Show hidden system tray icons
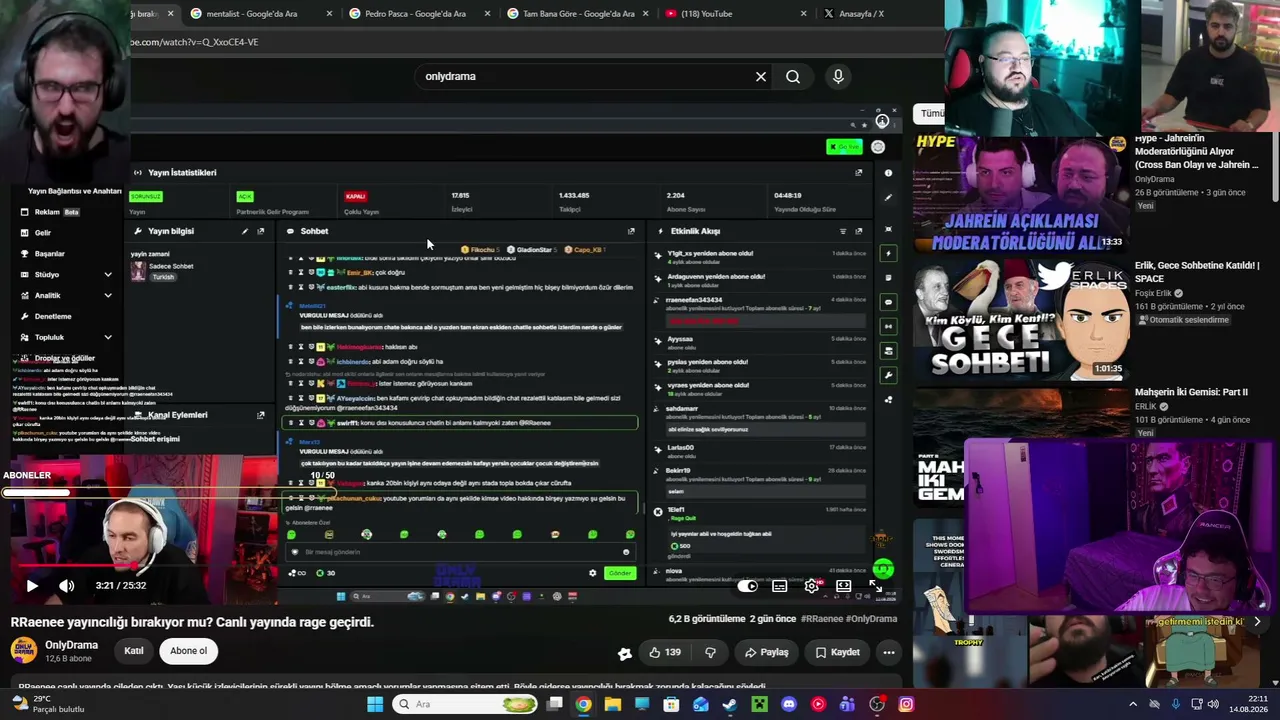 click(x=1133, y=704)
